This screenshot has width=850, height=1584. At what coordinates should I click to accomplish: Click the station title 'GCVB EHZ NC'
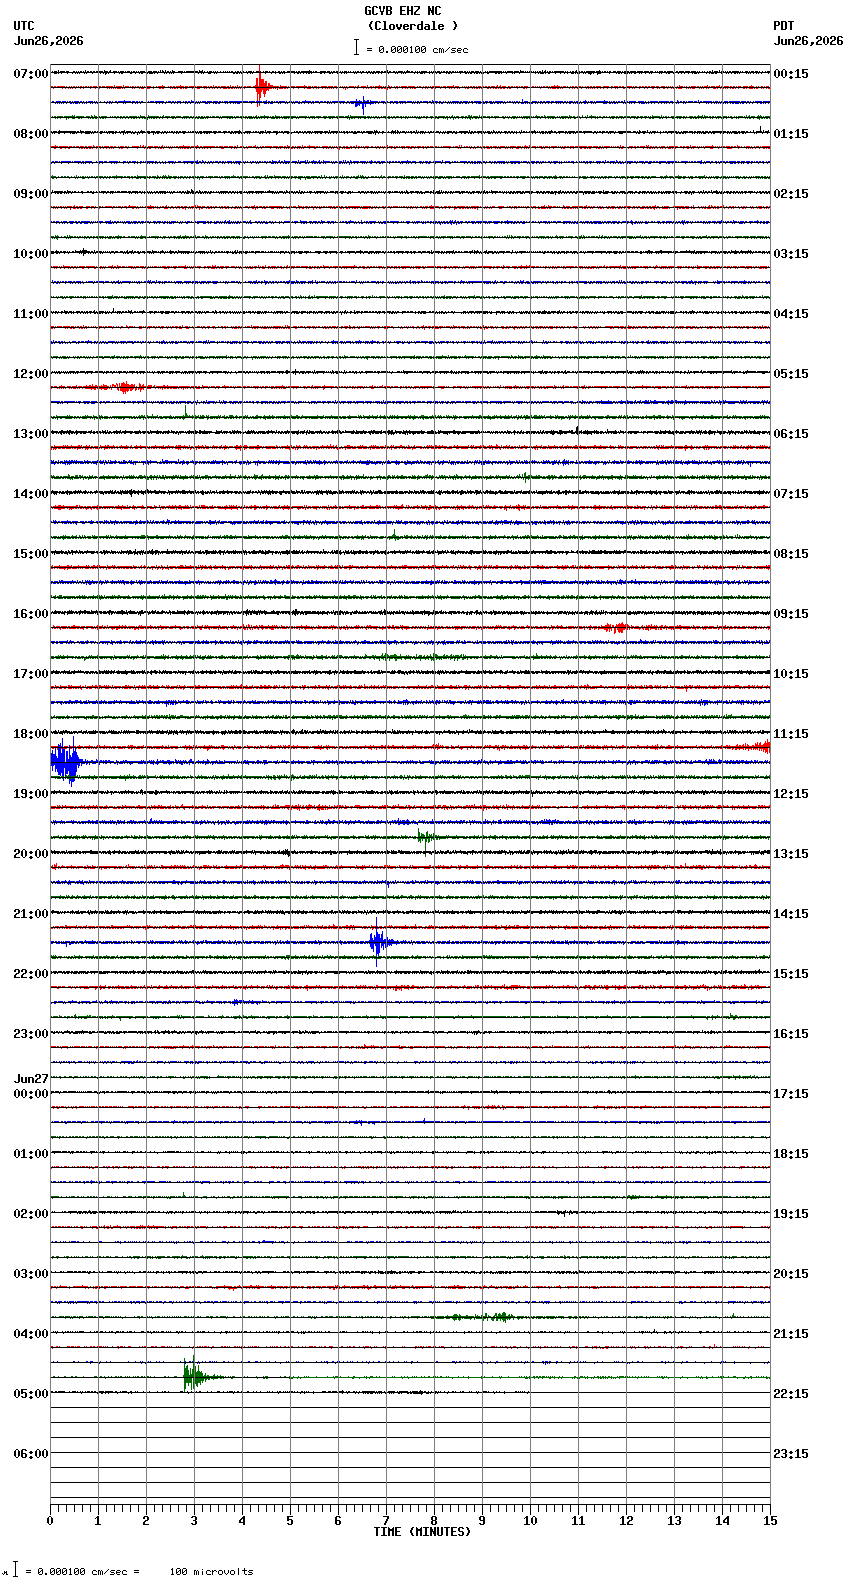(x=402, y=11)
